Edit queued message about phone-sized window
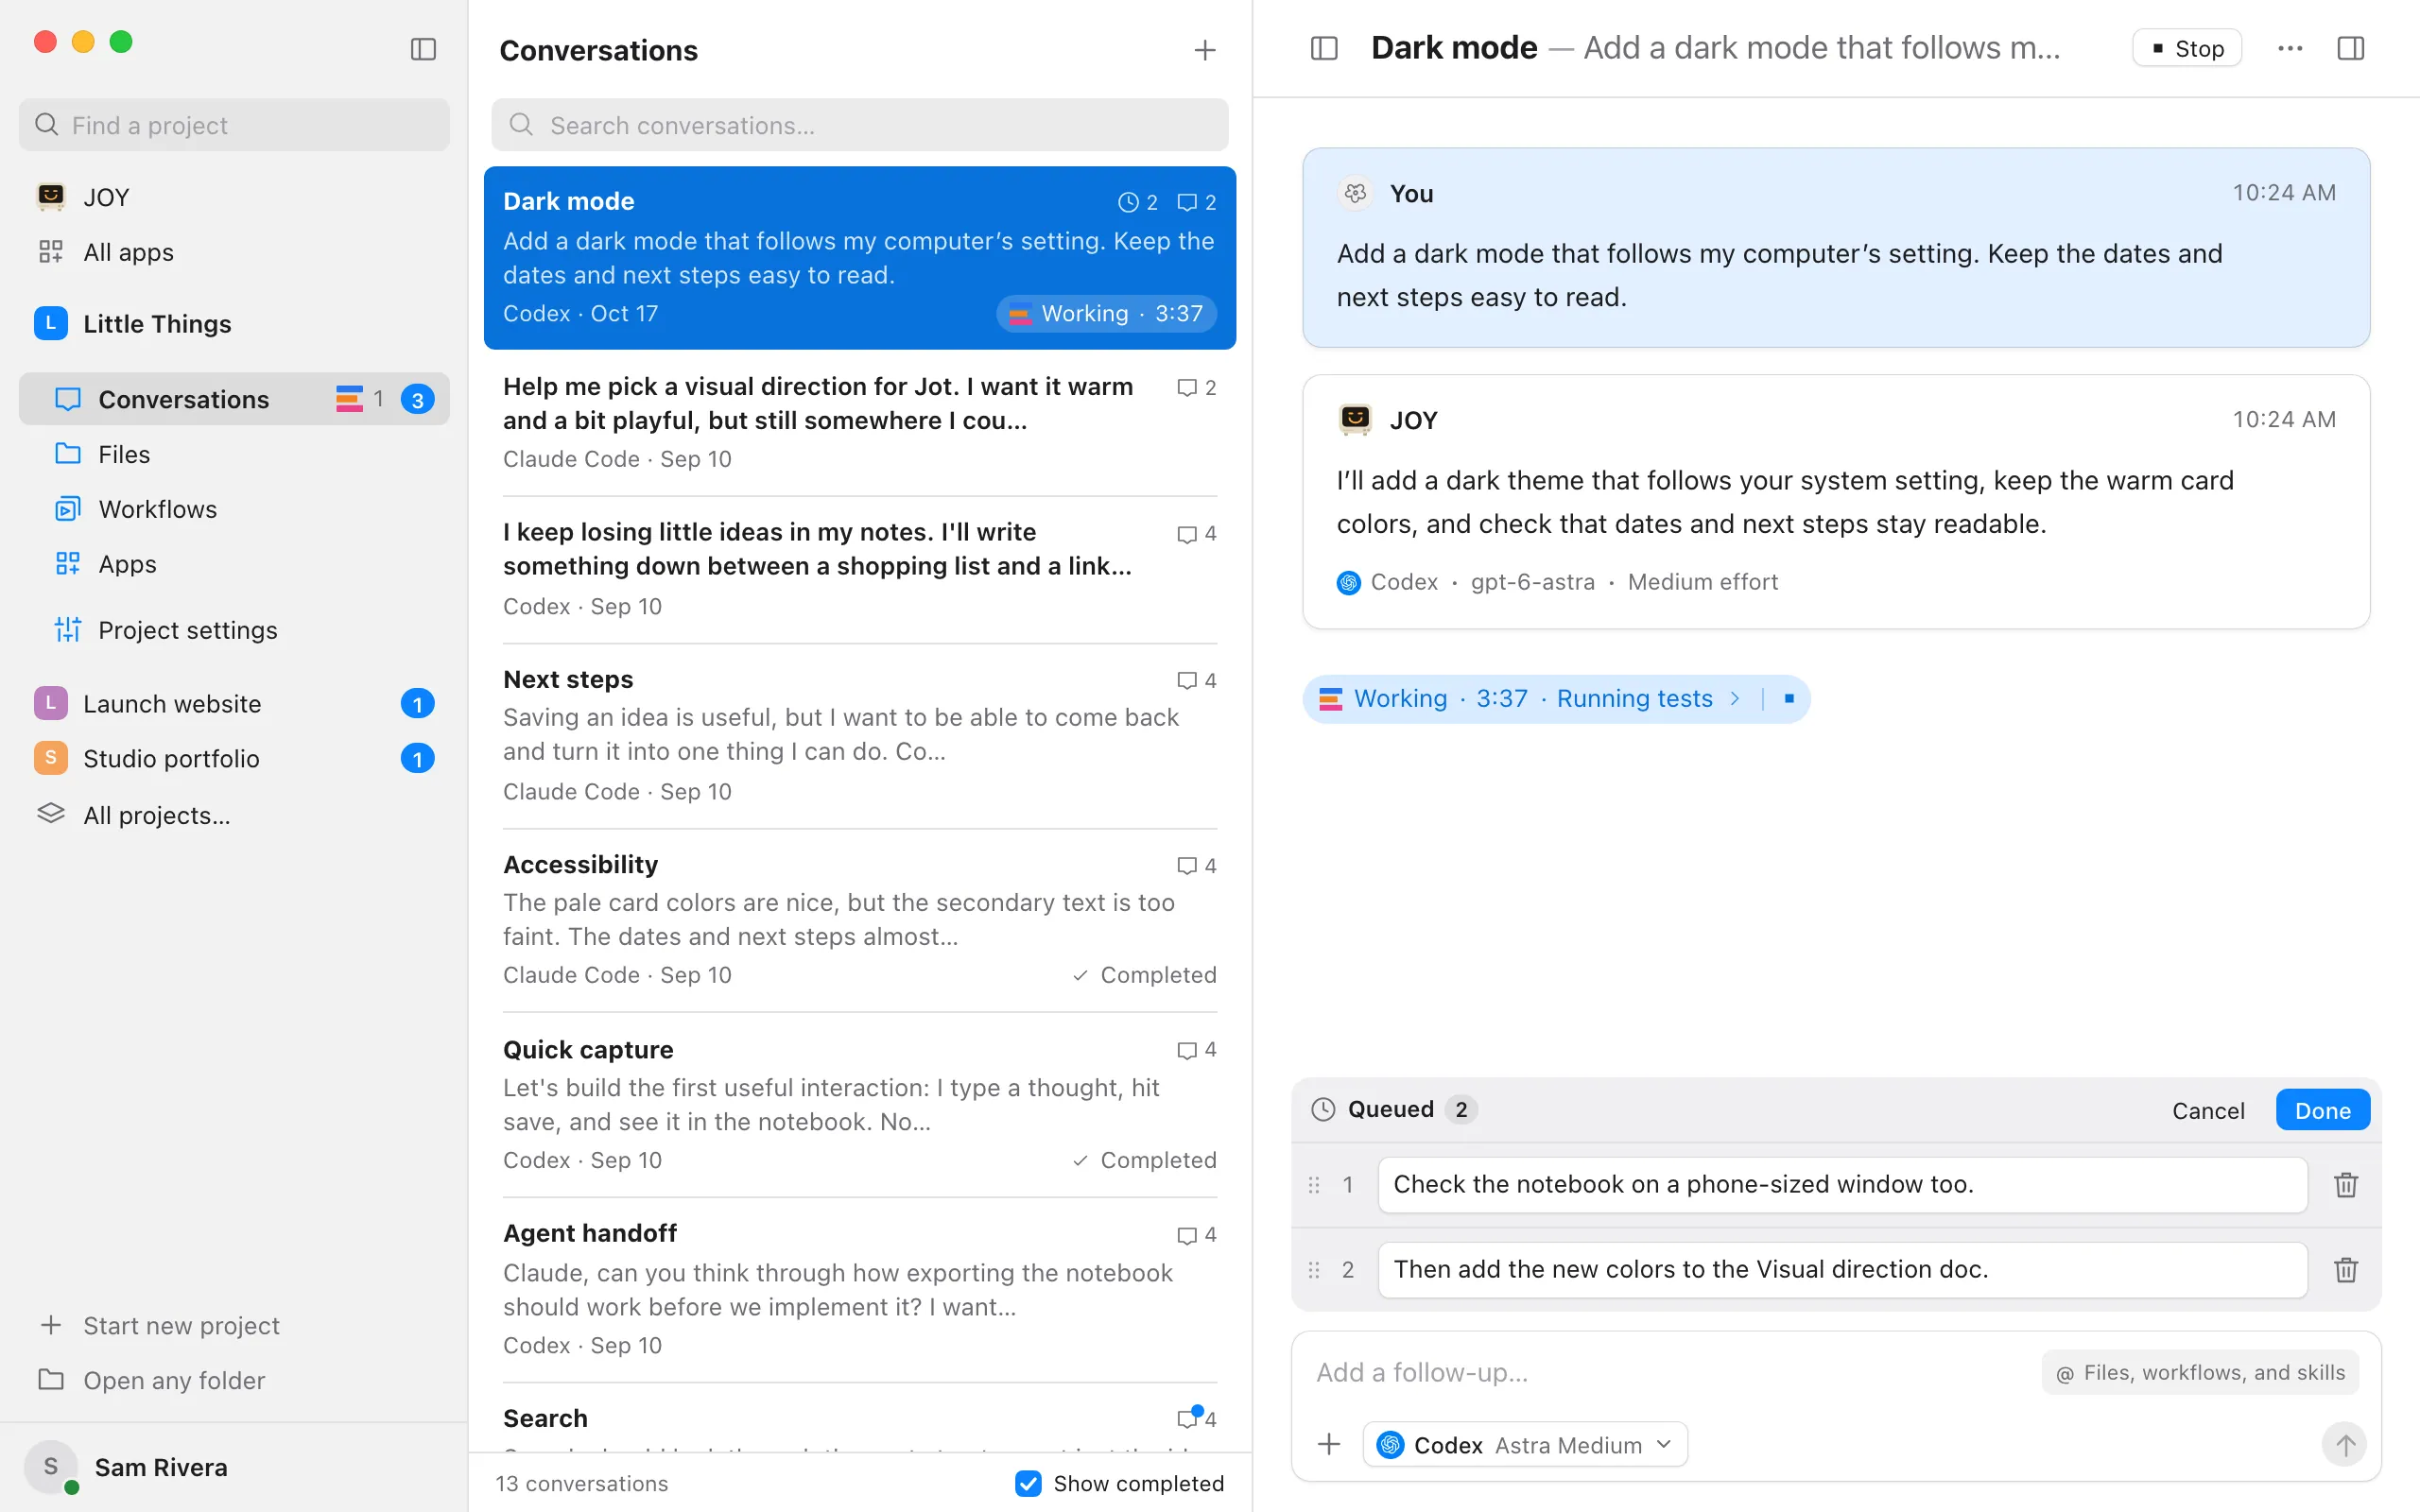2420x1512 pixels. click(x=1842, y=1185)
